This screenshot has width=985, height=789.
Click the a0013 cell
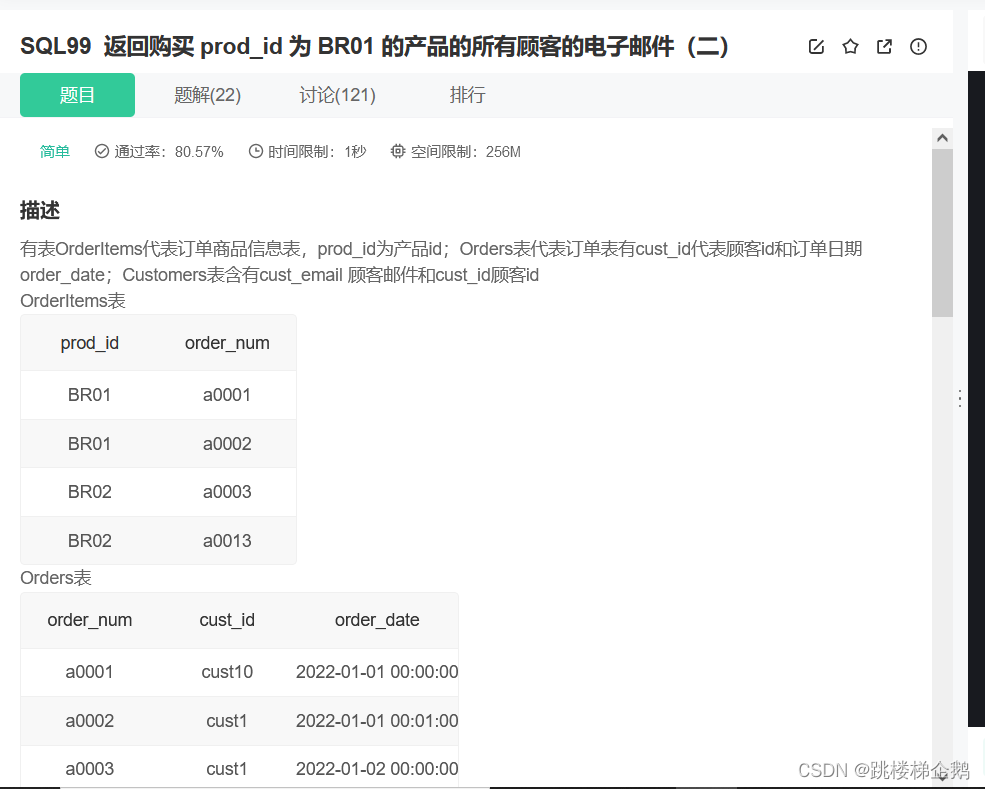click(227, 541)
